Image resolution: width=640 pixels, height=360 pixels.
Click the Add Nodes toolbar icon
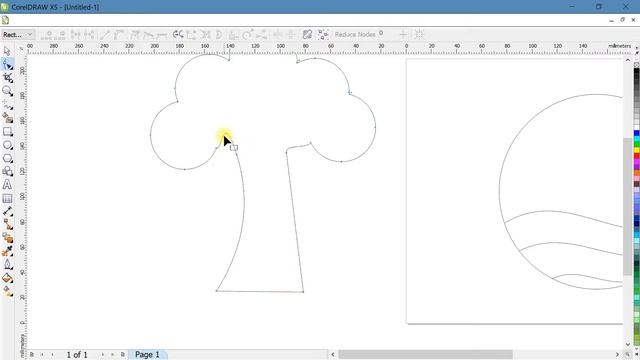[48, 35]
